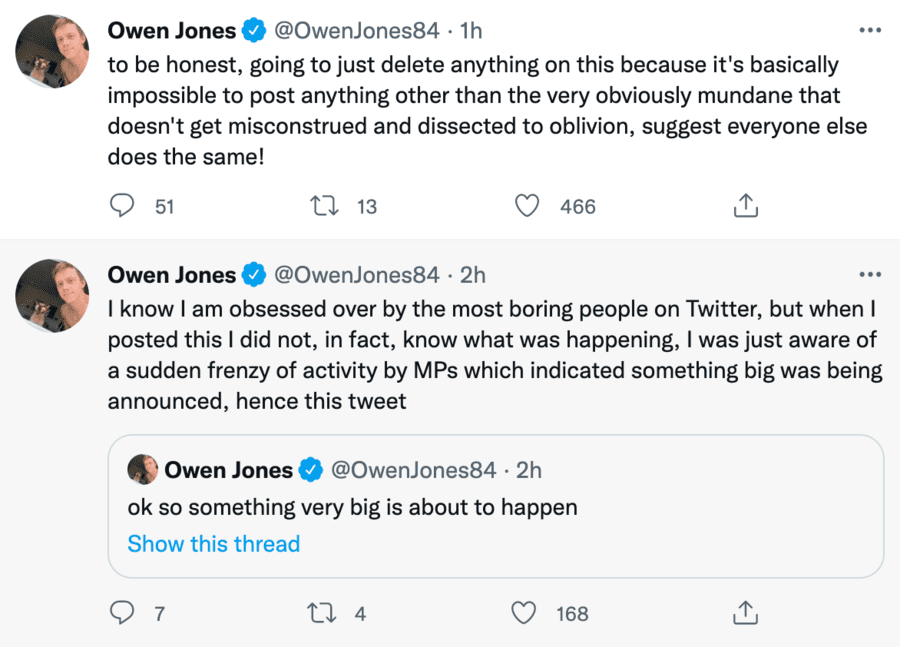Share the second tweet via upload icon
This screenshot has width=900, height=647.
(744, 613)
